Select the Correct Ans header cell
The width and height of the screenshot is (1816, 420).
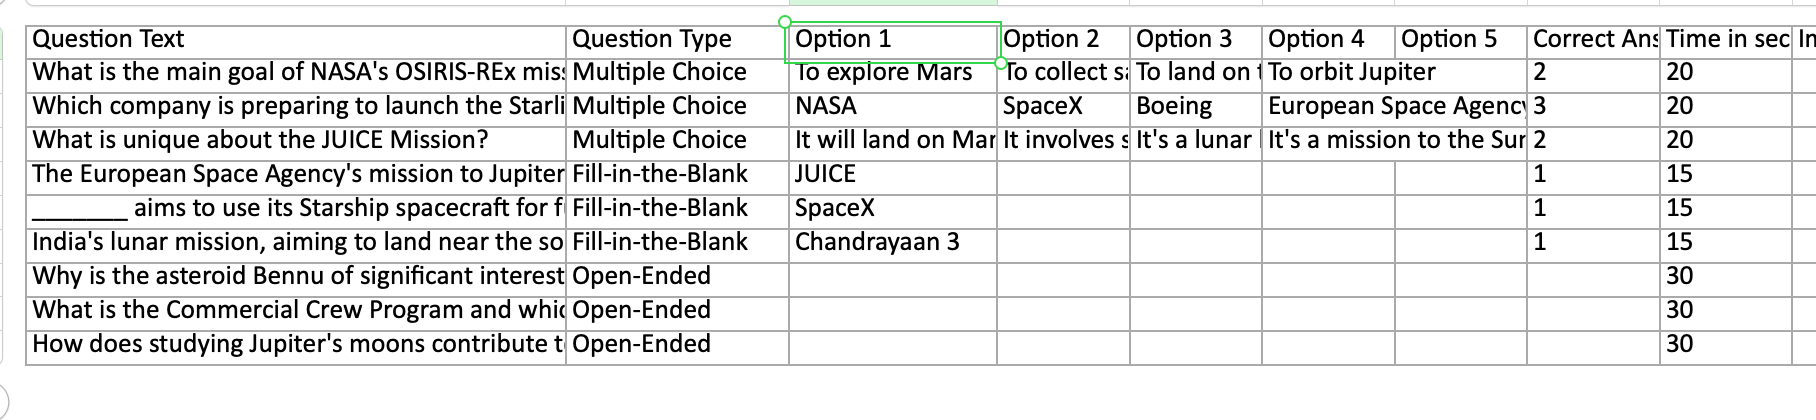coord(1593,40)
